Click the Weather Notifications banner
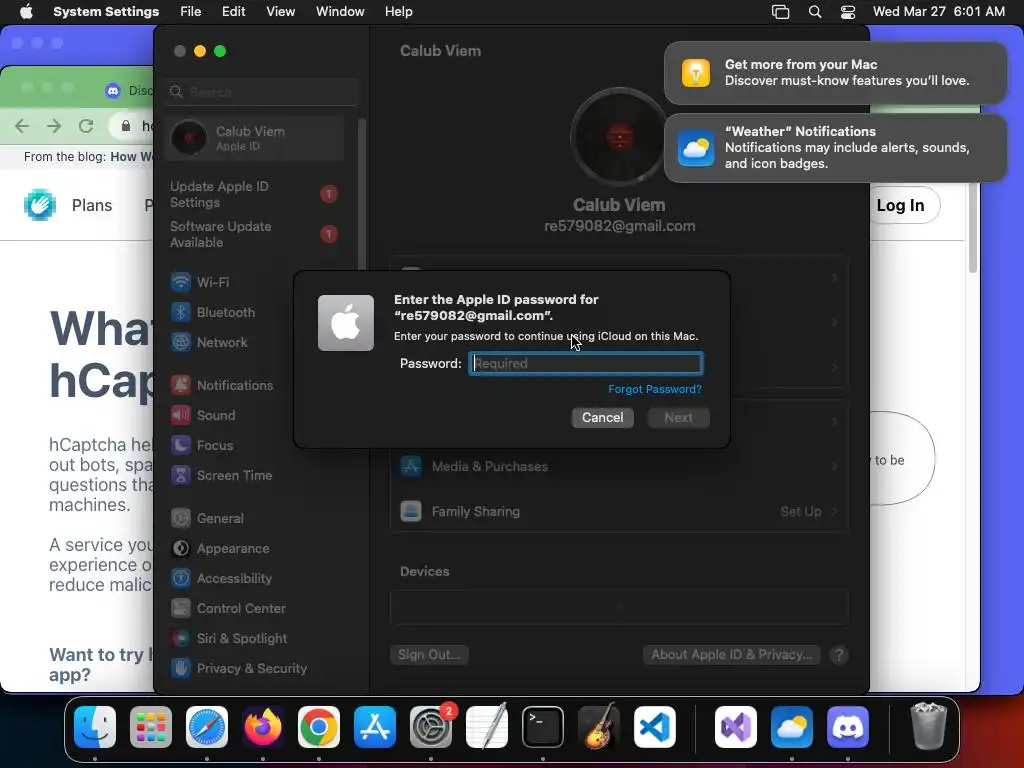This screenshot has width=1024, height=768. [835, 148]
